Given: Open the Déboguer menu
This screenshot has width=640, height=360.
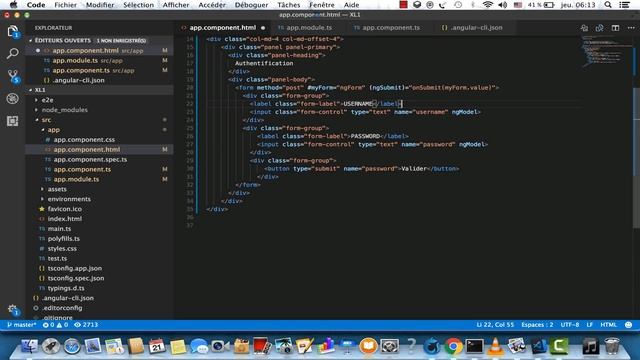Looking at the screenshot, I should pyautogui.click(x=251, y=5).
